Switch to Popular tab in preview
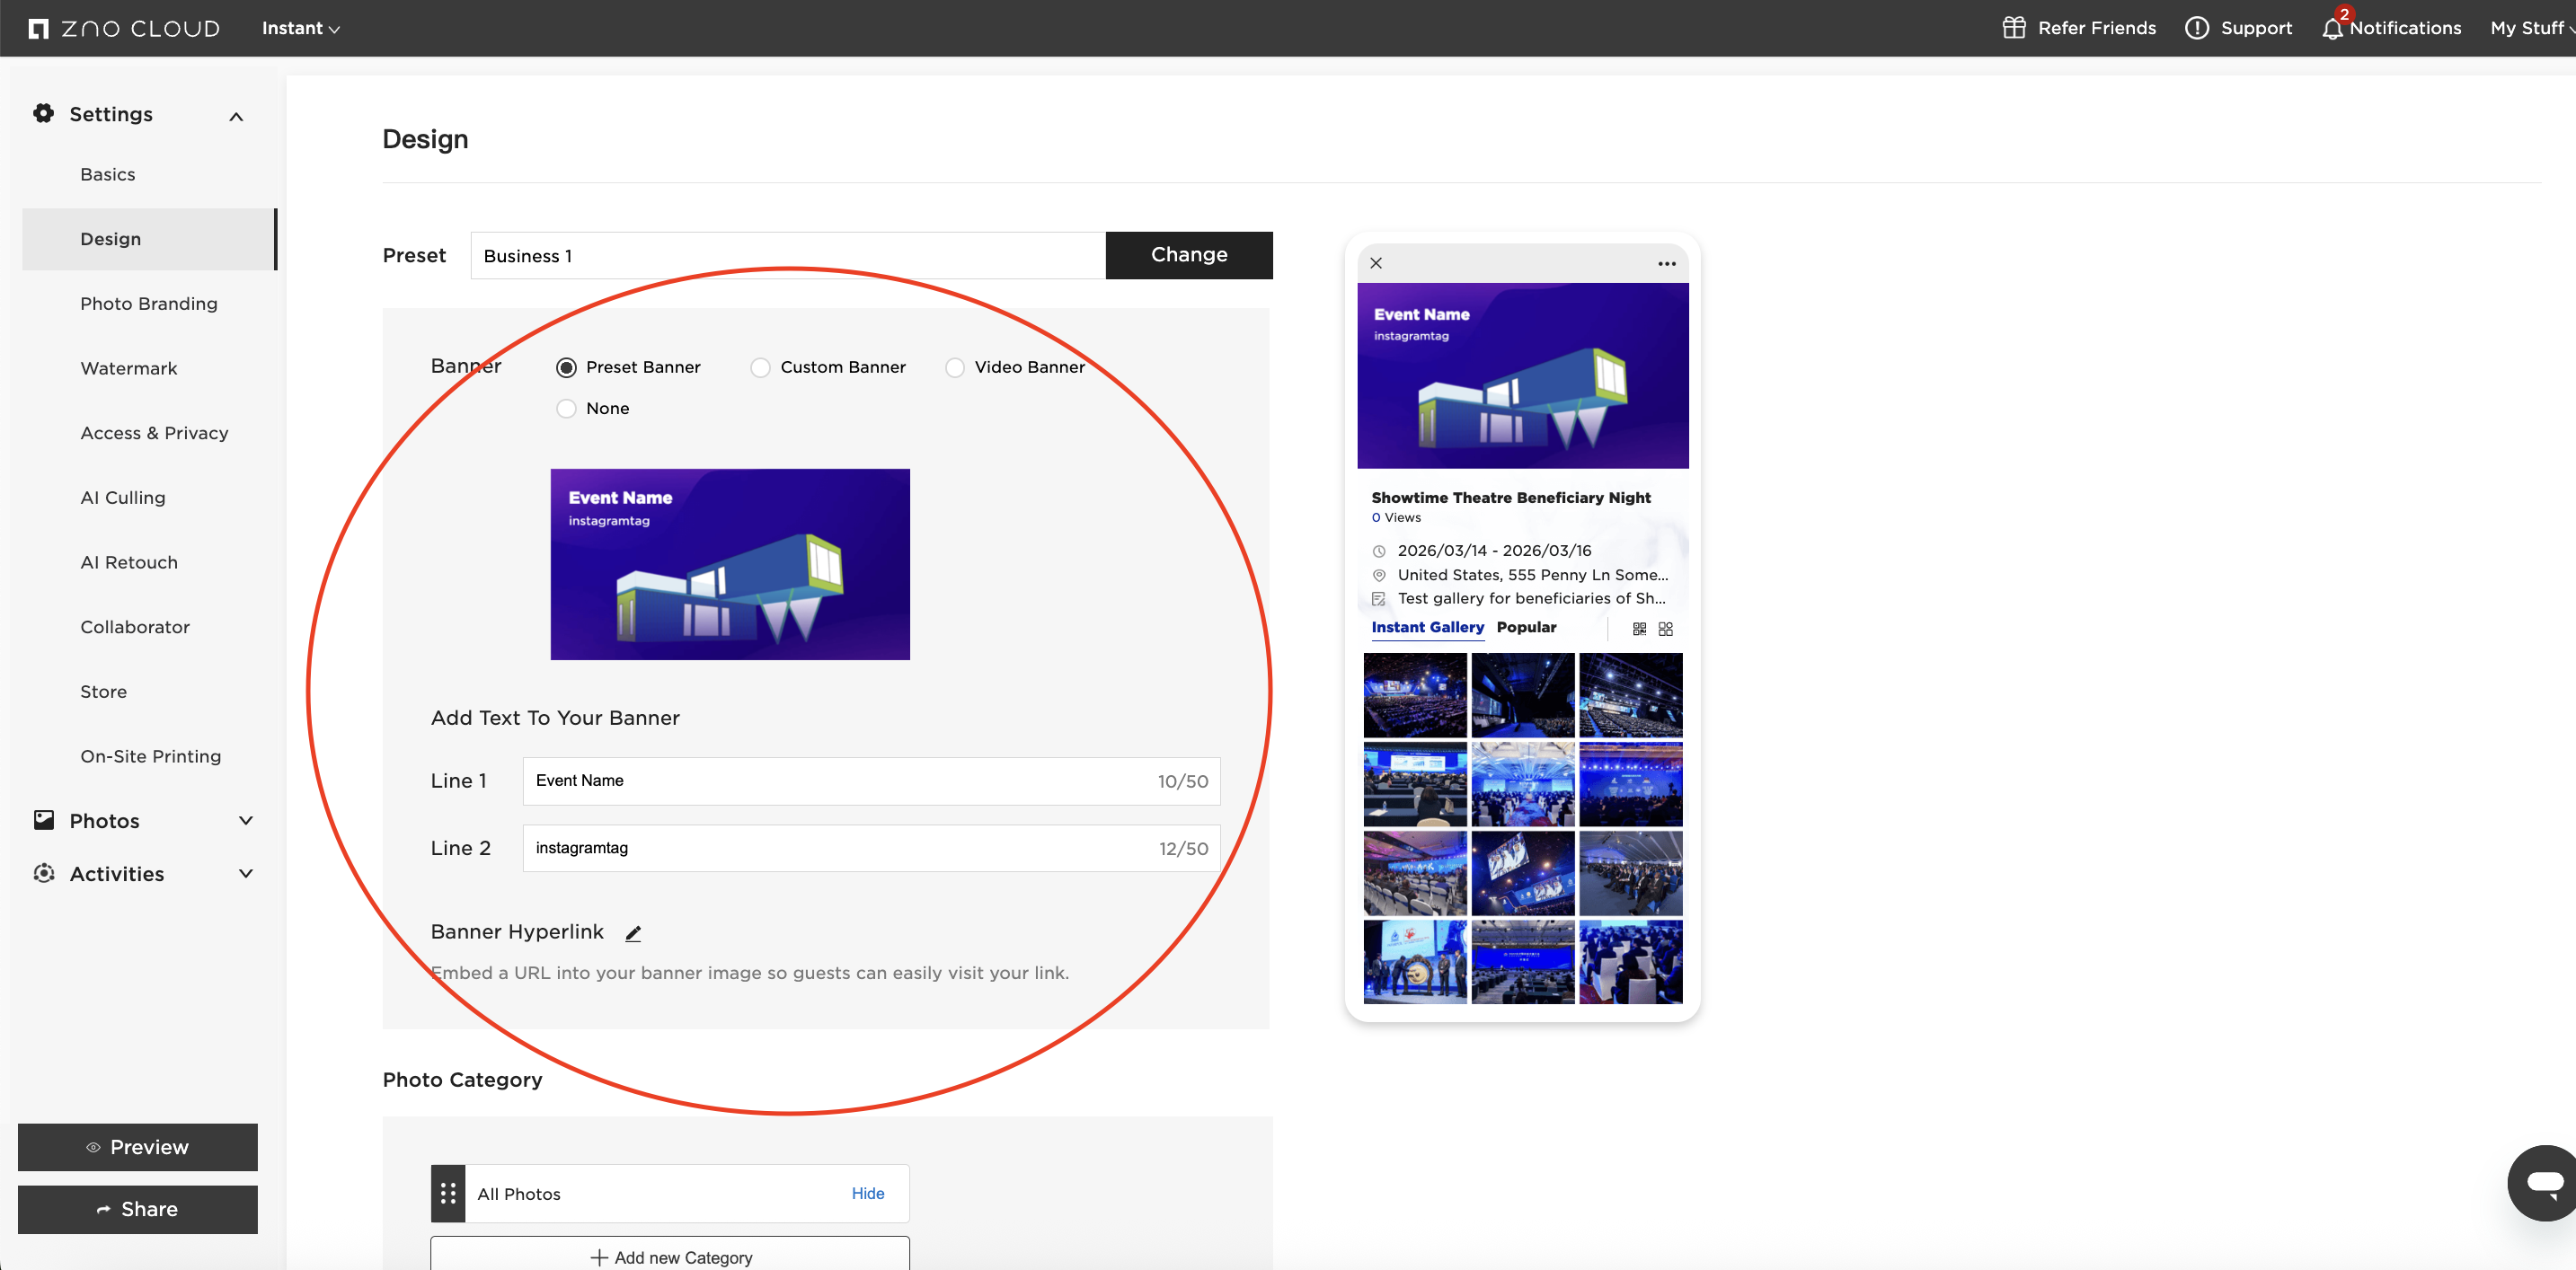The height and width of the screenshot is (1270, 2576). (x=1526, y=627)
